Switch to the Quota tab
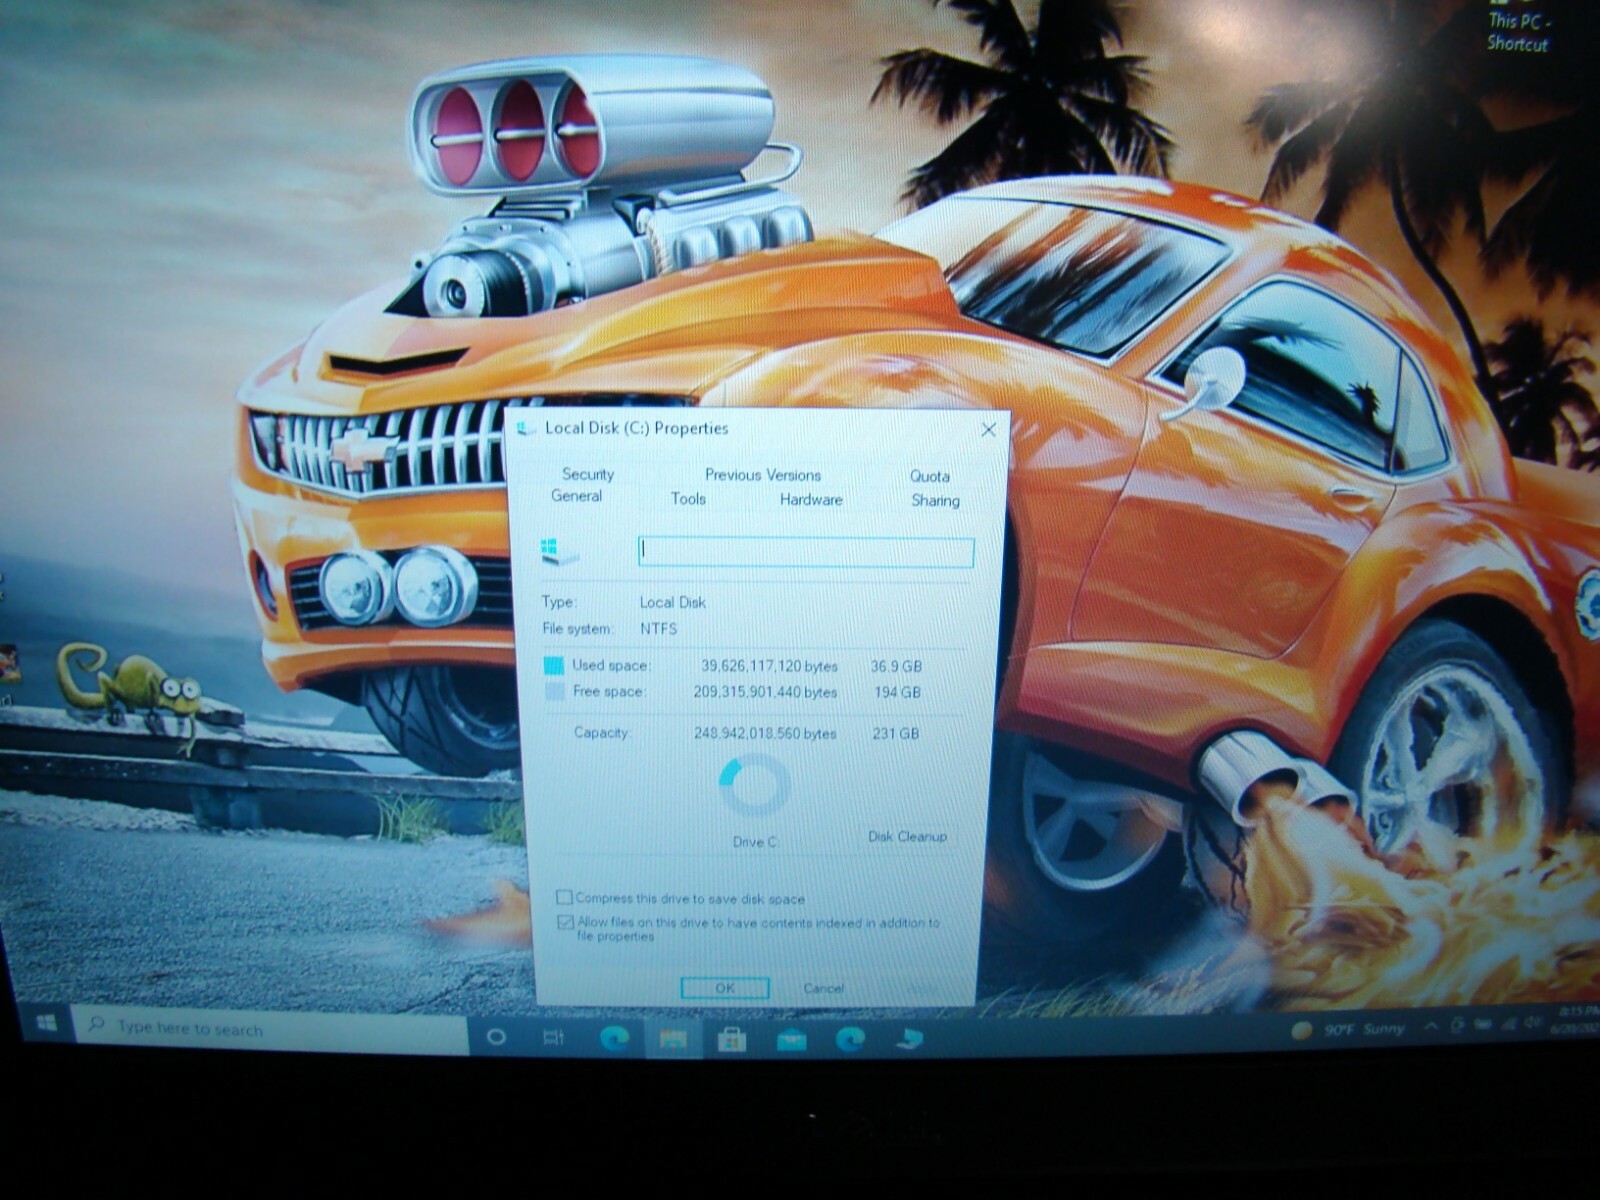The width and height of the screenshot is (1600, 1200). [929, 476]
